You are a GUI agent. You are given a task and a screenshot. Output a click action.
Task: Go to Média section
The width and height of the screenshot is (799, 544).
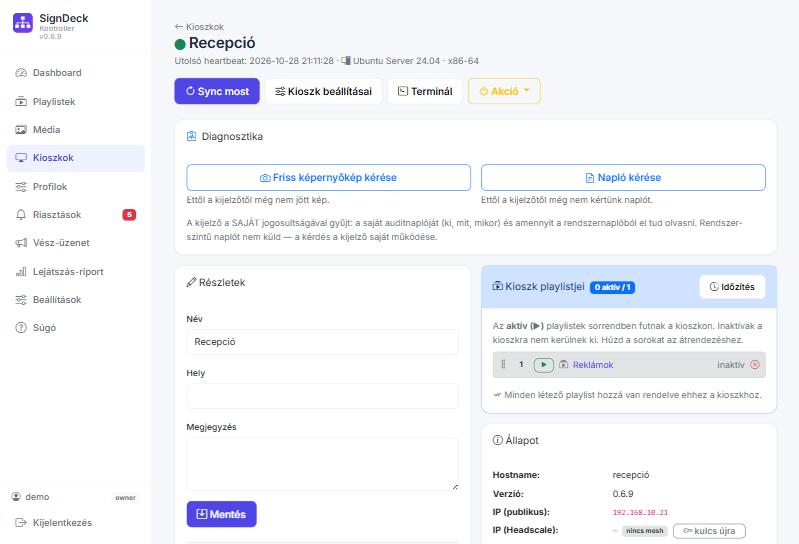click(75, 129)
